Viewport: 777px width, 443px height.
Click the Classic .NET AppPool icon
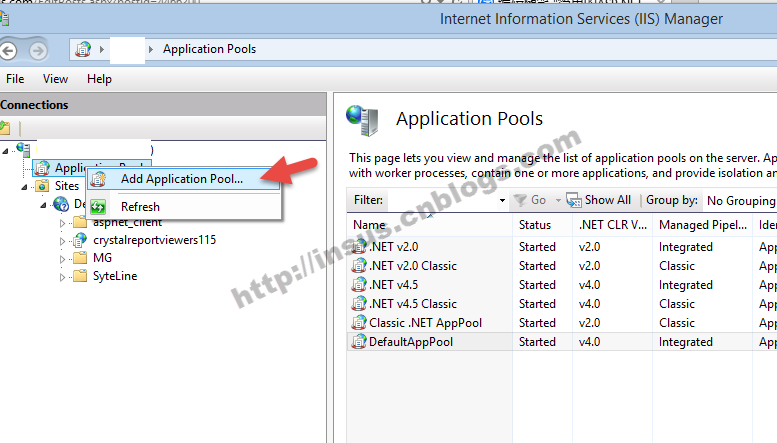[x=358, y=323]
